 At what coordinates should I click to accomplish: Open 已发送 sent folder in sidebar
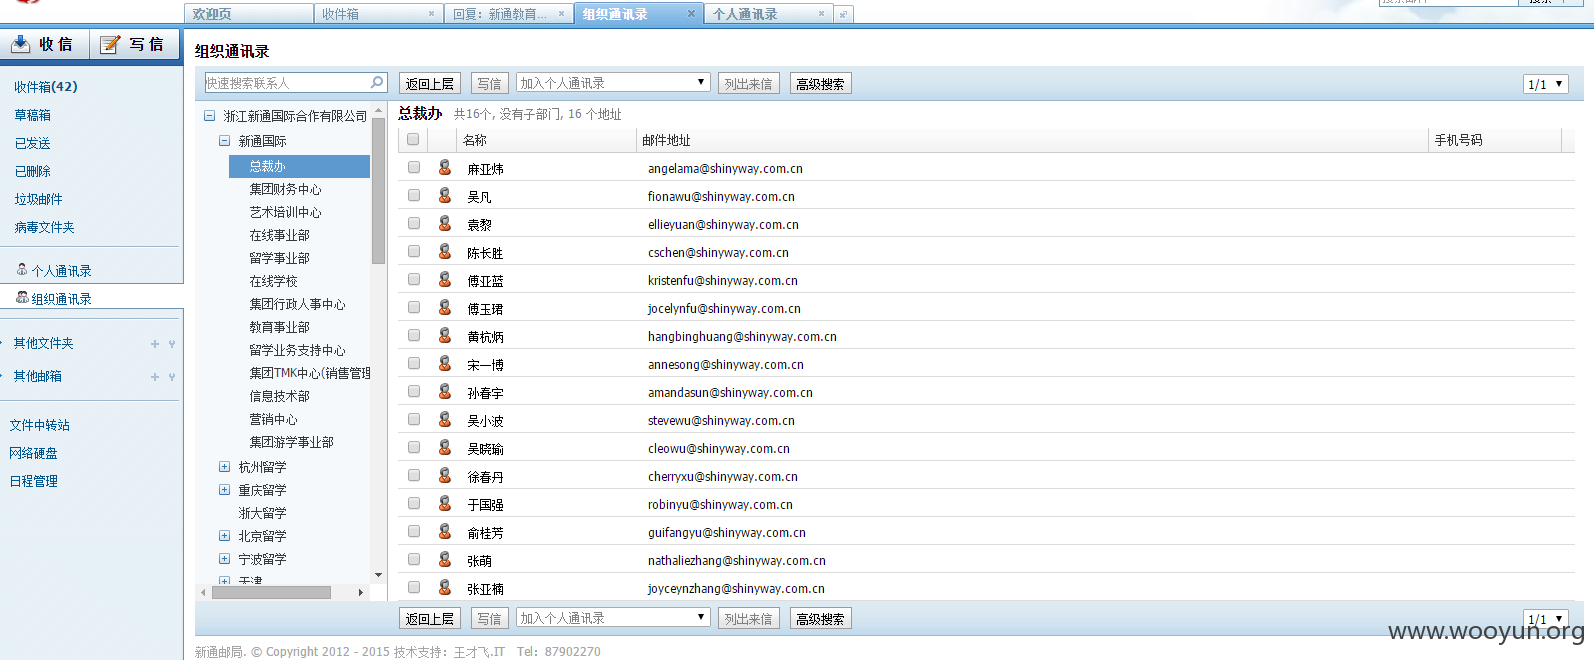tap(33, 143)
